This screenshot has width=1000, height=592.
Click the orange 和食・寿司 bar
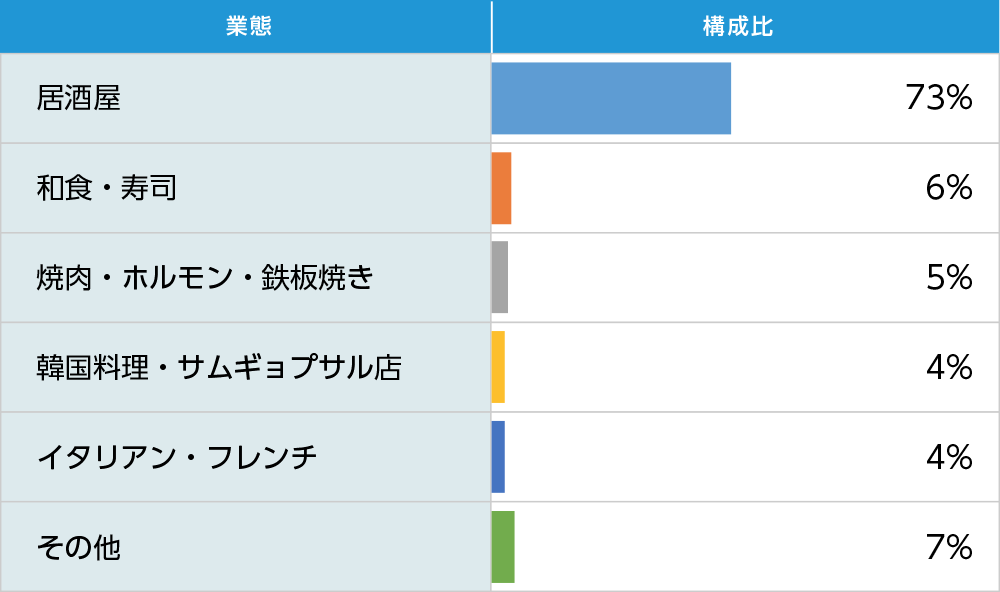501,188
